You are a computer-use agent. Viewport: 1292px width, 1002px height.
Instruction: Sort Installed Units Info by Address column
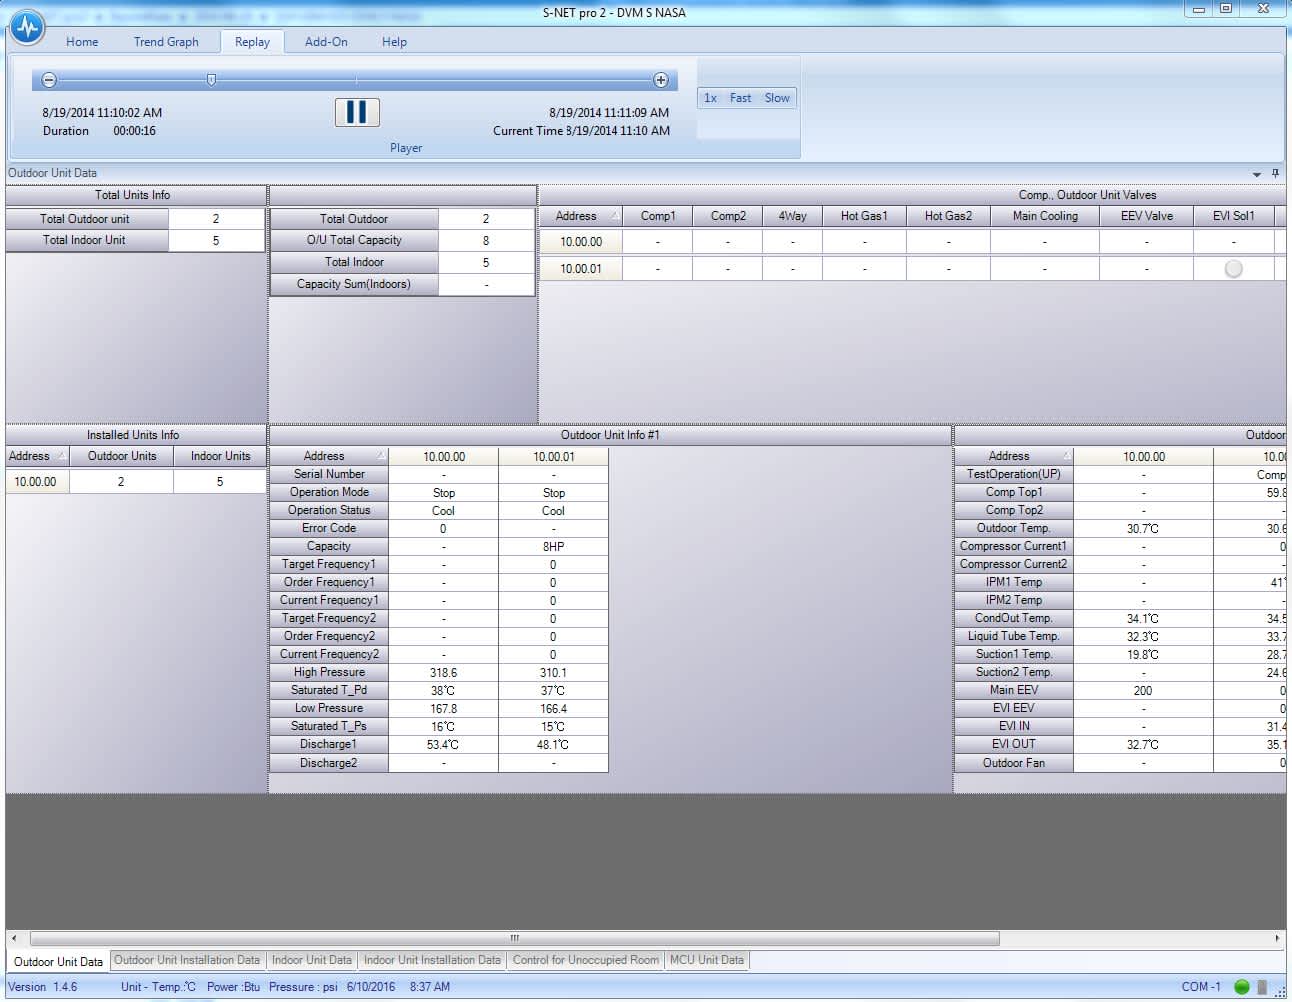(37, 456)
